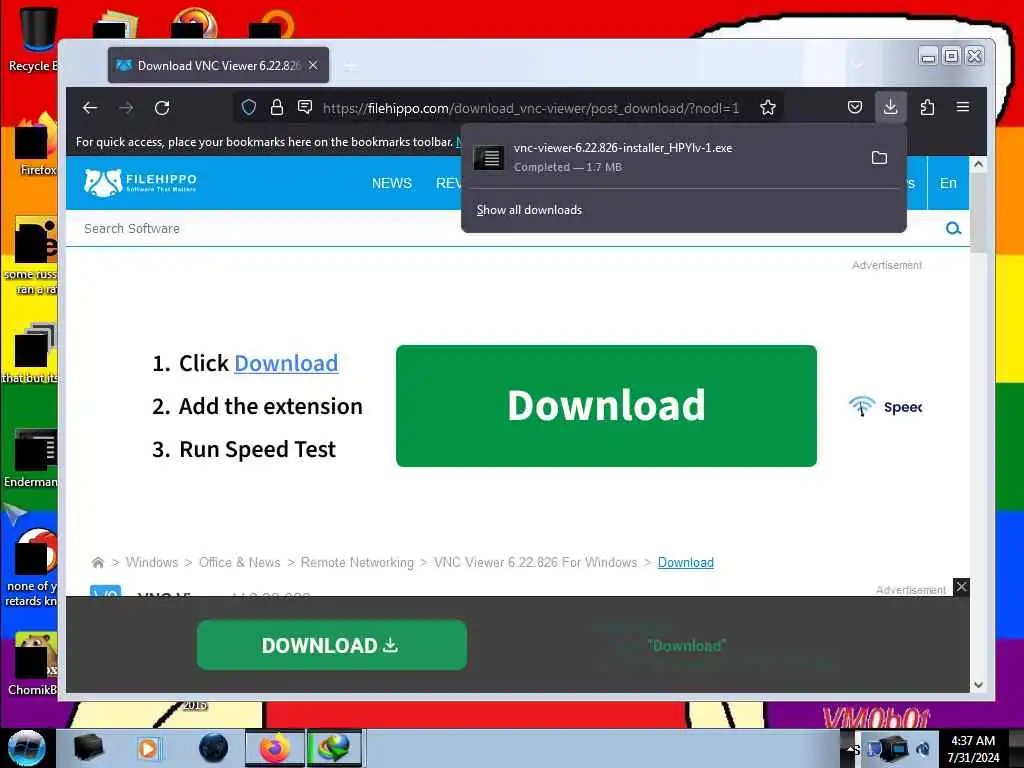The image size is (1024, 768).
Task: Open the permissions icon next to the padlock
Action: click(305, 107)
